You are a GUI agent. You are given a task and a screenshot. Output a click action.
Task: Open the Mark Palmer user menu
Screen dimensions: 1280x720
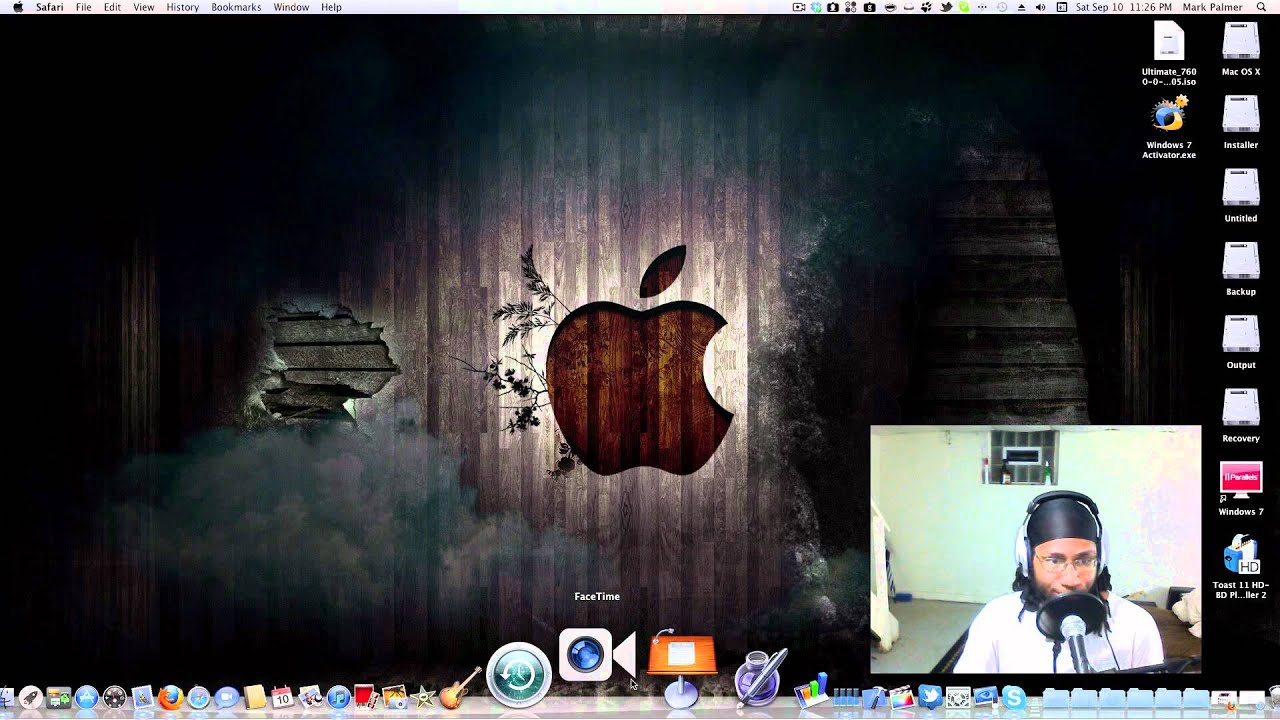click(1212, 7)
